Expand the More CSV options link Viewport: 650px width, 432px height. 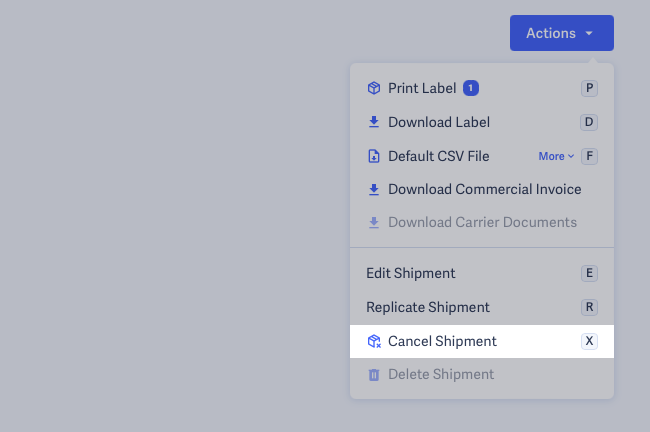pyautogui.click(x=556, y=156)
